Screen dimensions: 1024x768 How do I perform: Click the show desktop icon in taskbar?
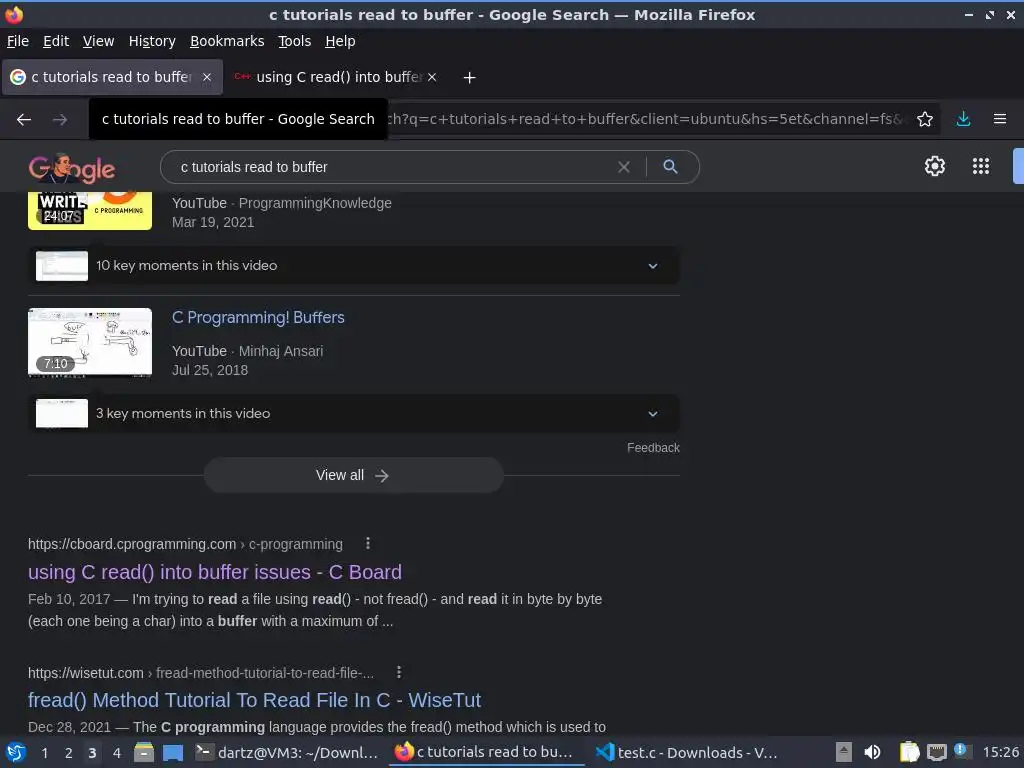(x=173, y=753)
